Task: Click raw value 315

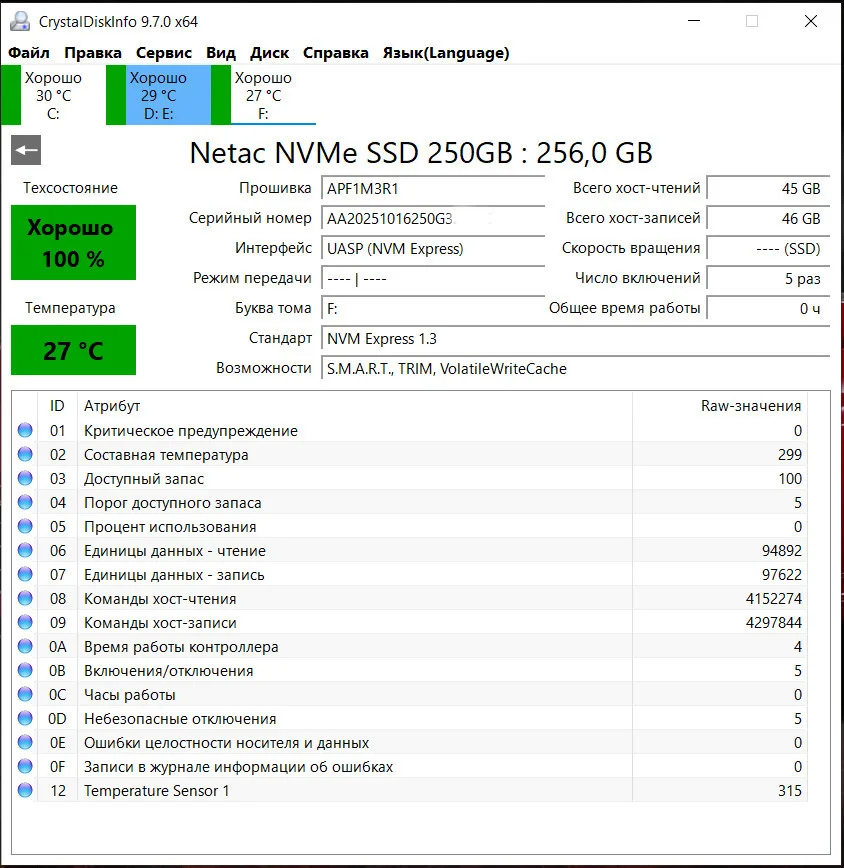Action: click(790, 790)
